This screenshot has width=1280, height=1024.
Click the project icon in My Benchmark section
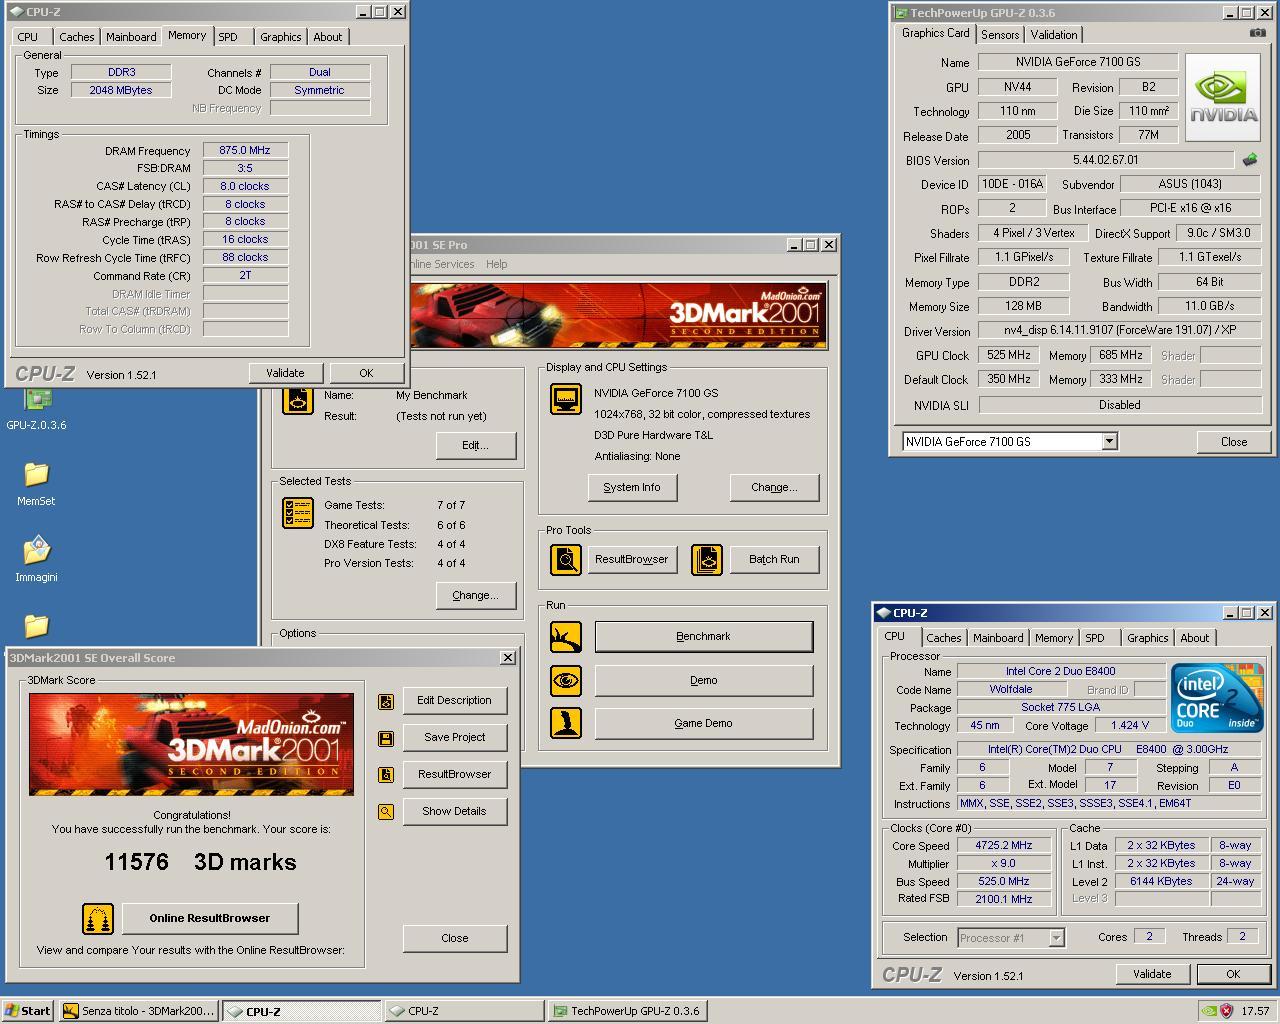[298, 399]
